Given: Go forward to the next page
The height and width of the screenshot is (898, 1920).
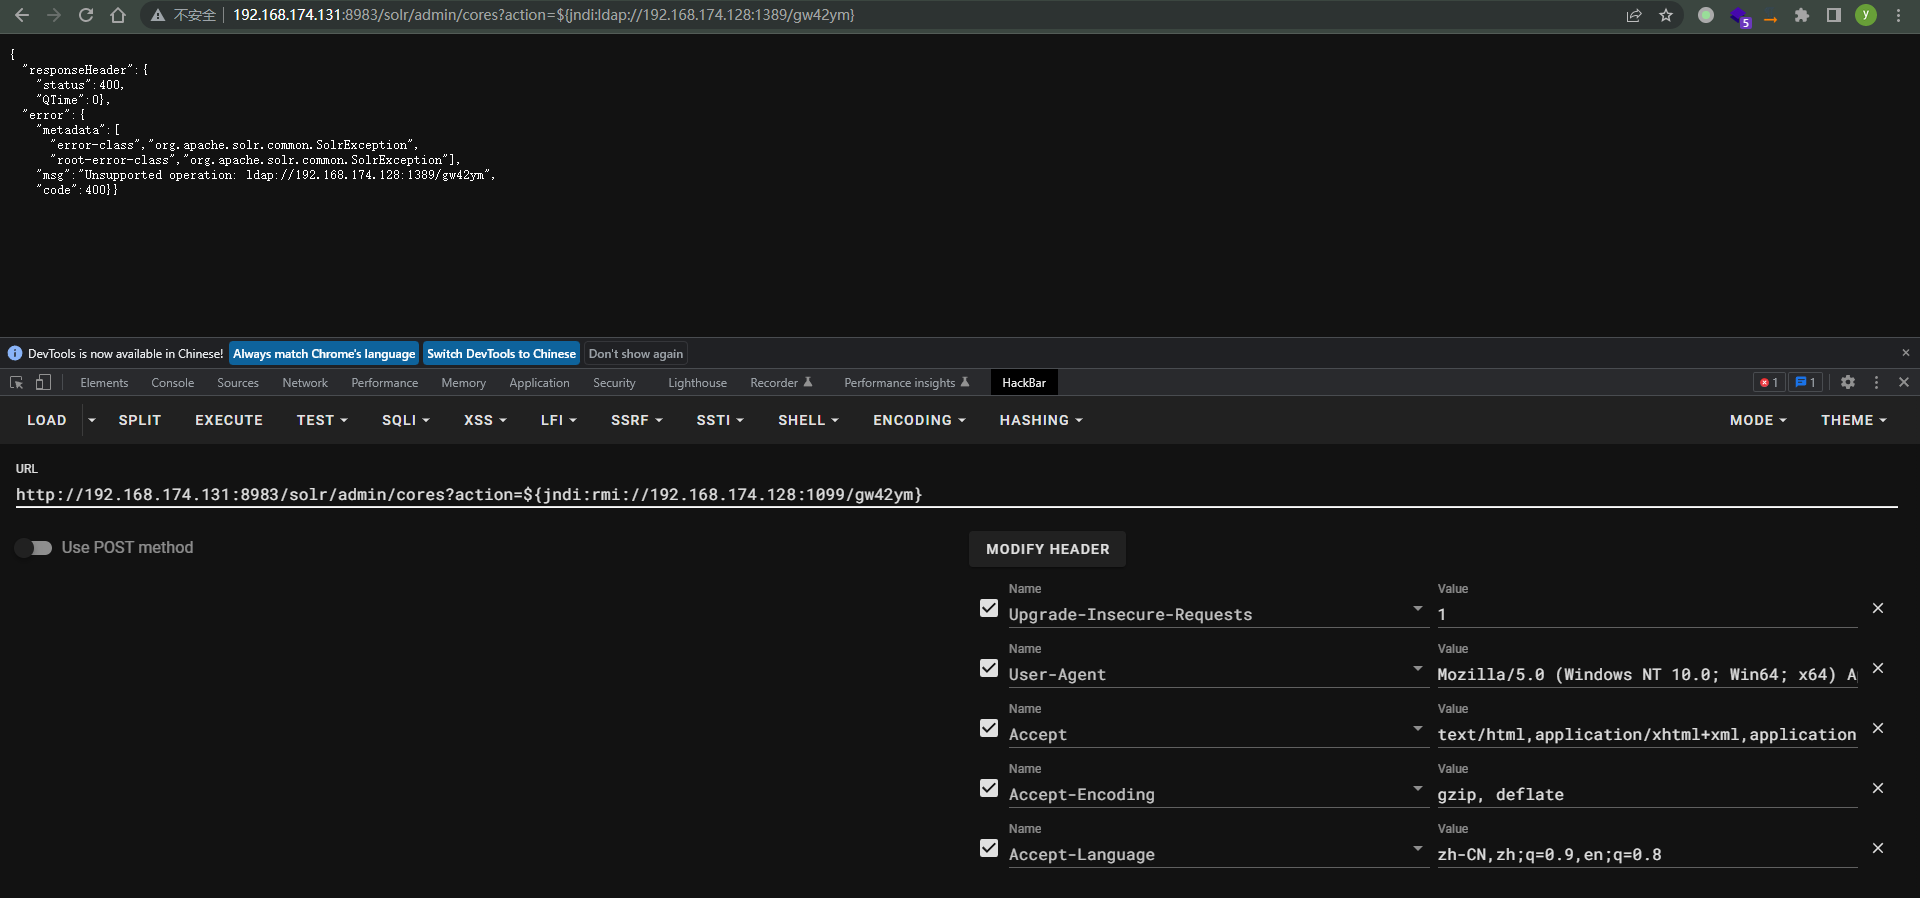Looking at the screenshot, I should 54,15.
